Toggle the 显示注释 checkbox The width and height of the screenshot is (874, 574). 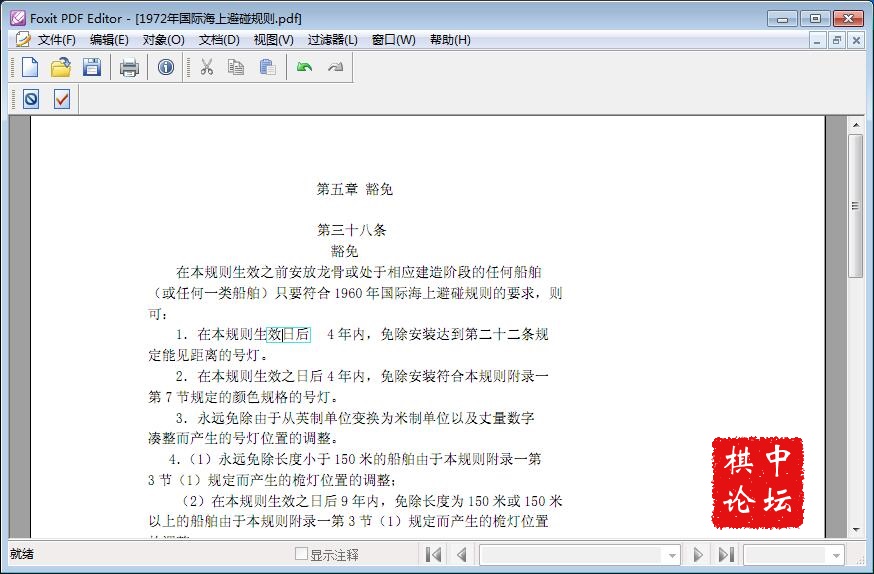point(301,553)
